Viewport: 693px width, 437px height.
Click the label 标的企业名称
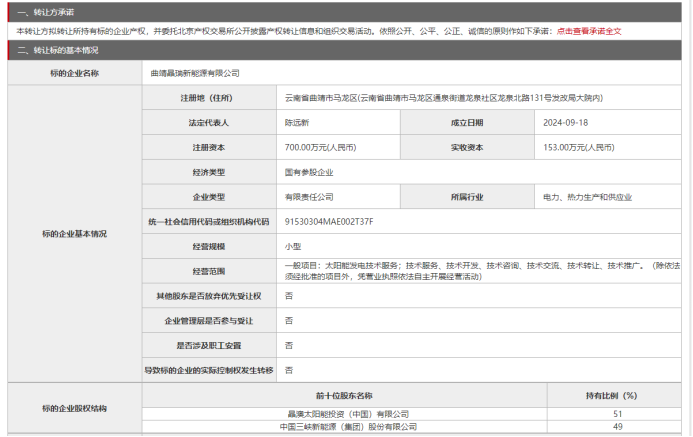75,73
